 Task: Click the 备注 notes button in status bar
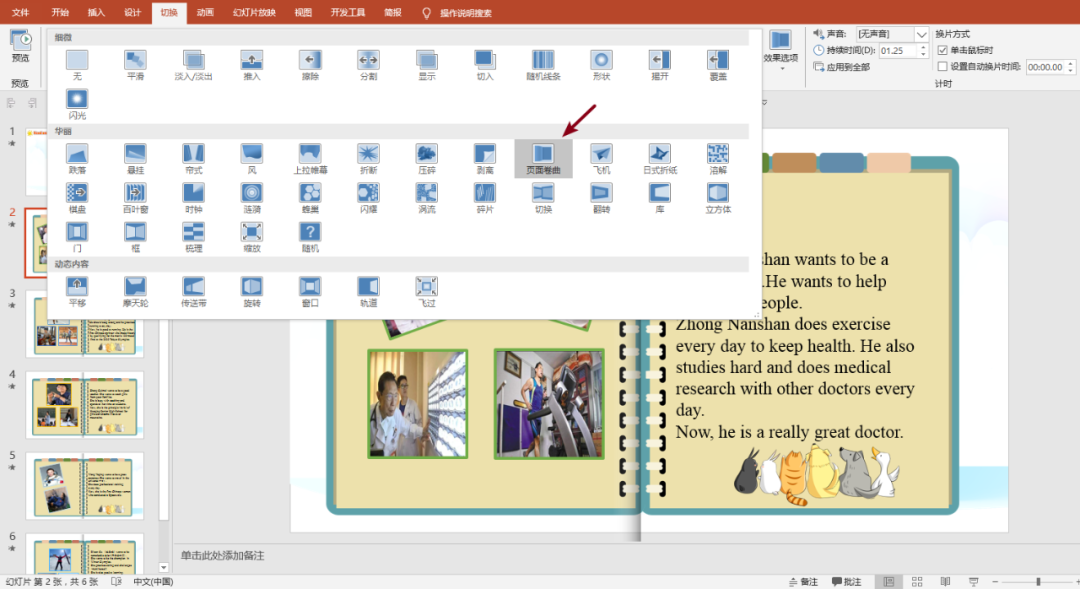pyautogui.click(x=803, y=582)
